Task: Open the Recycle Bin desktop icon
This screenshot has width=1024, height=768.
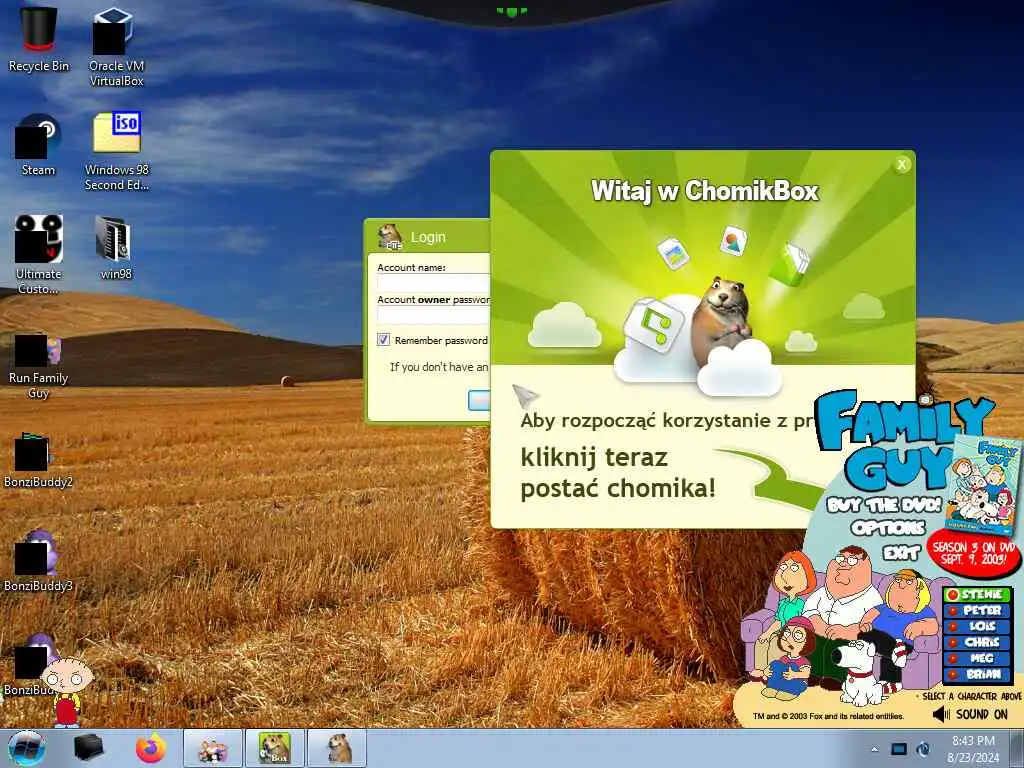Action: 39,39
